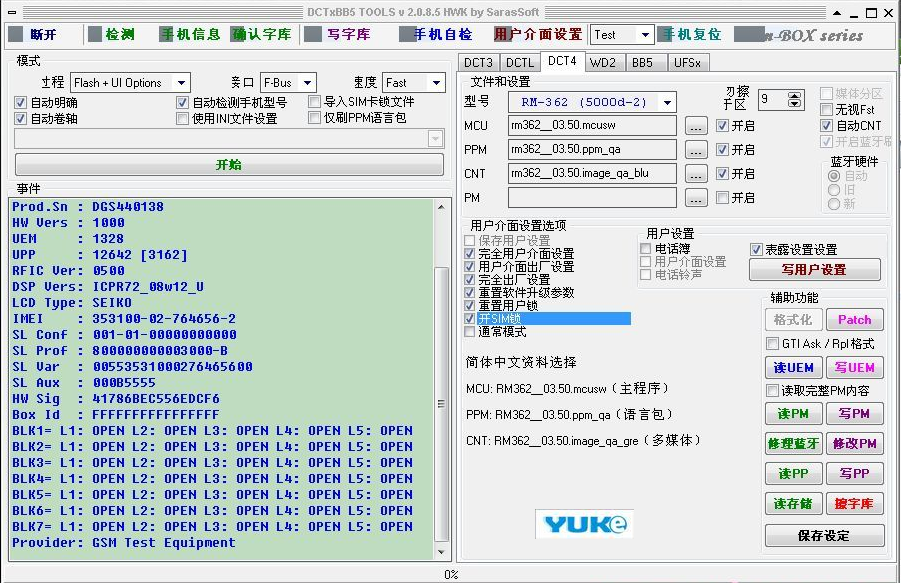Click the 写UEM button
Image resolution: width=904 pixels, height=583 pixels.
(x=854, y=367)
